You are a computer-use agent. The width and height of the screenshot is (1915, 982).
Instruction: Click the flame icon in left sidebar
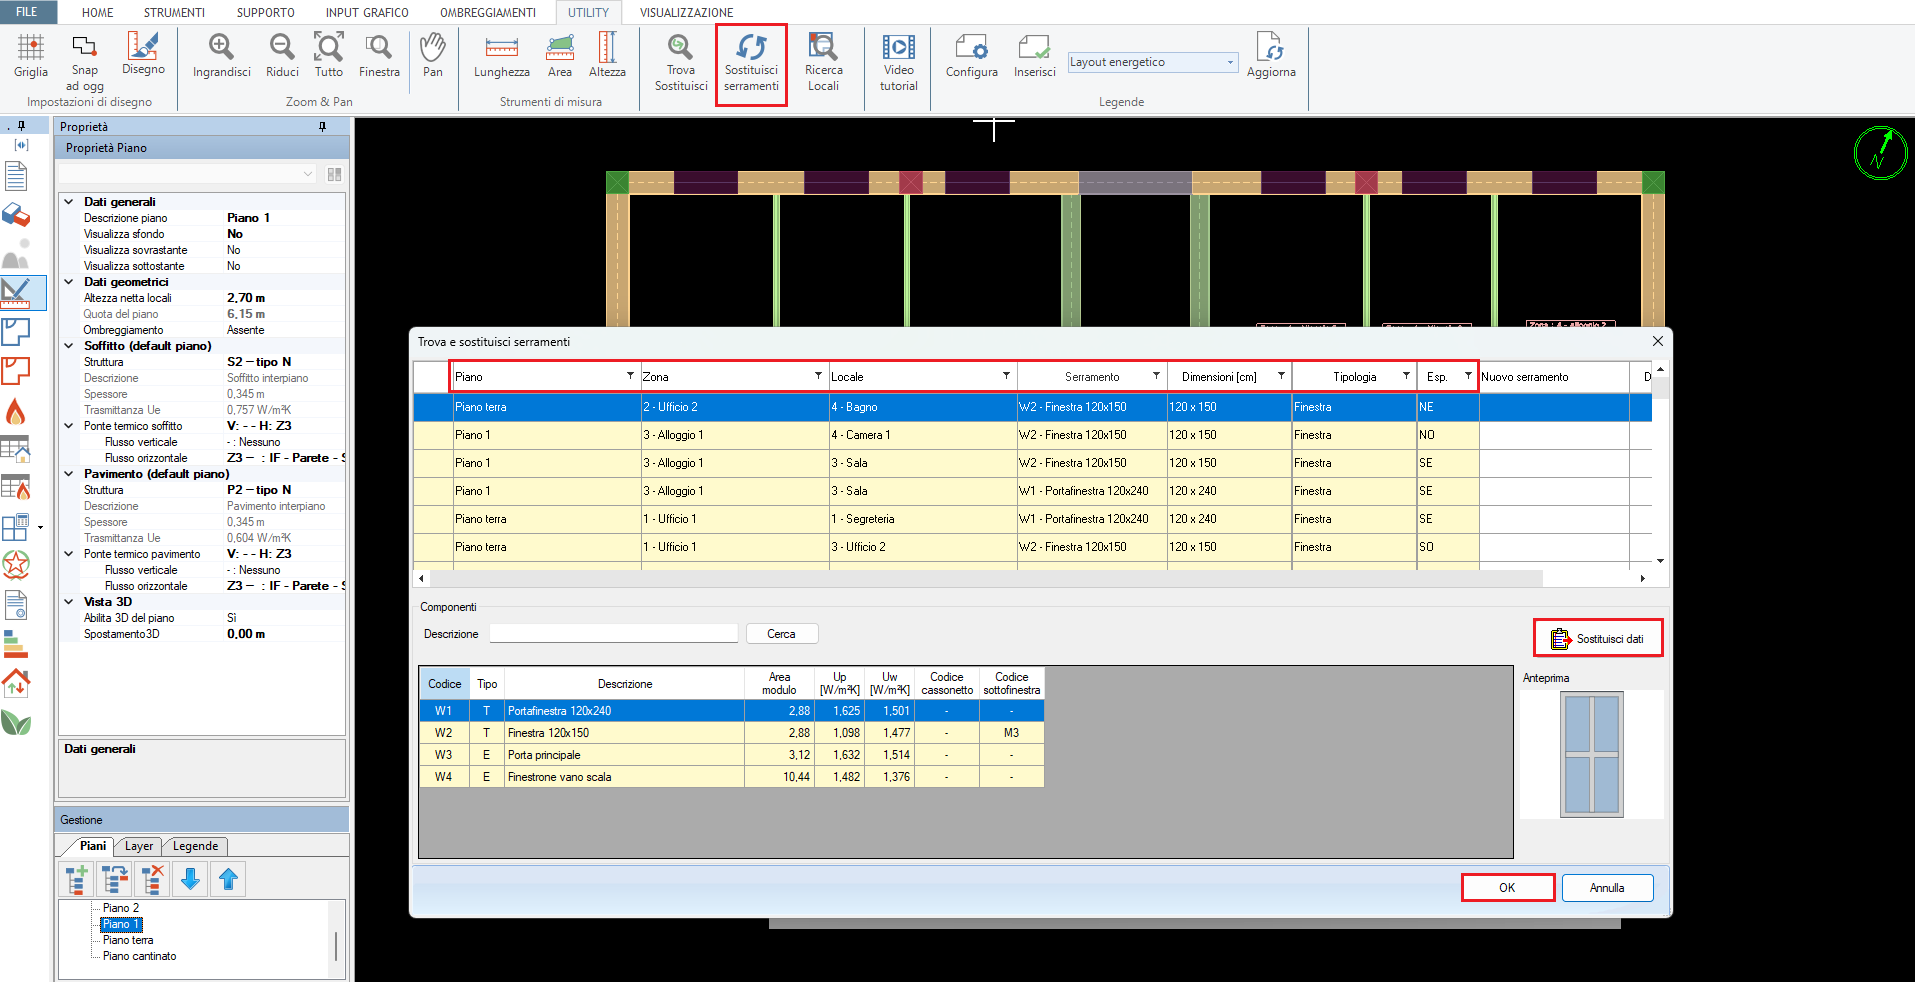tap(16, 411)
